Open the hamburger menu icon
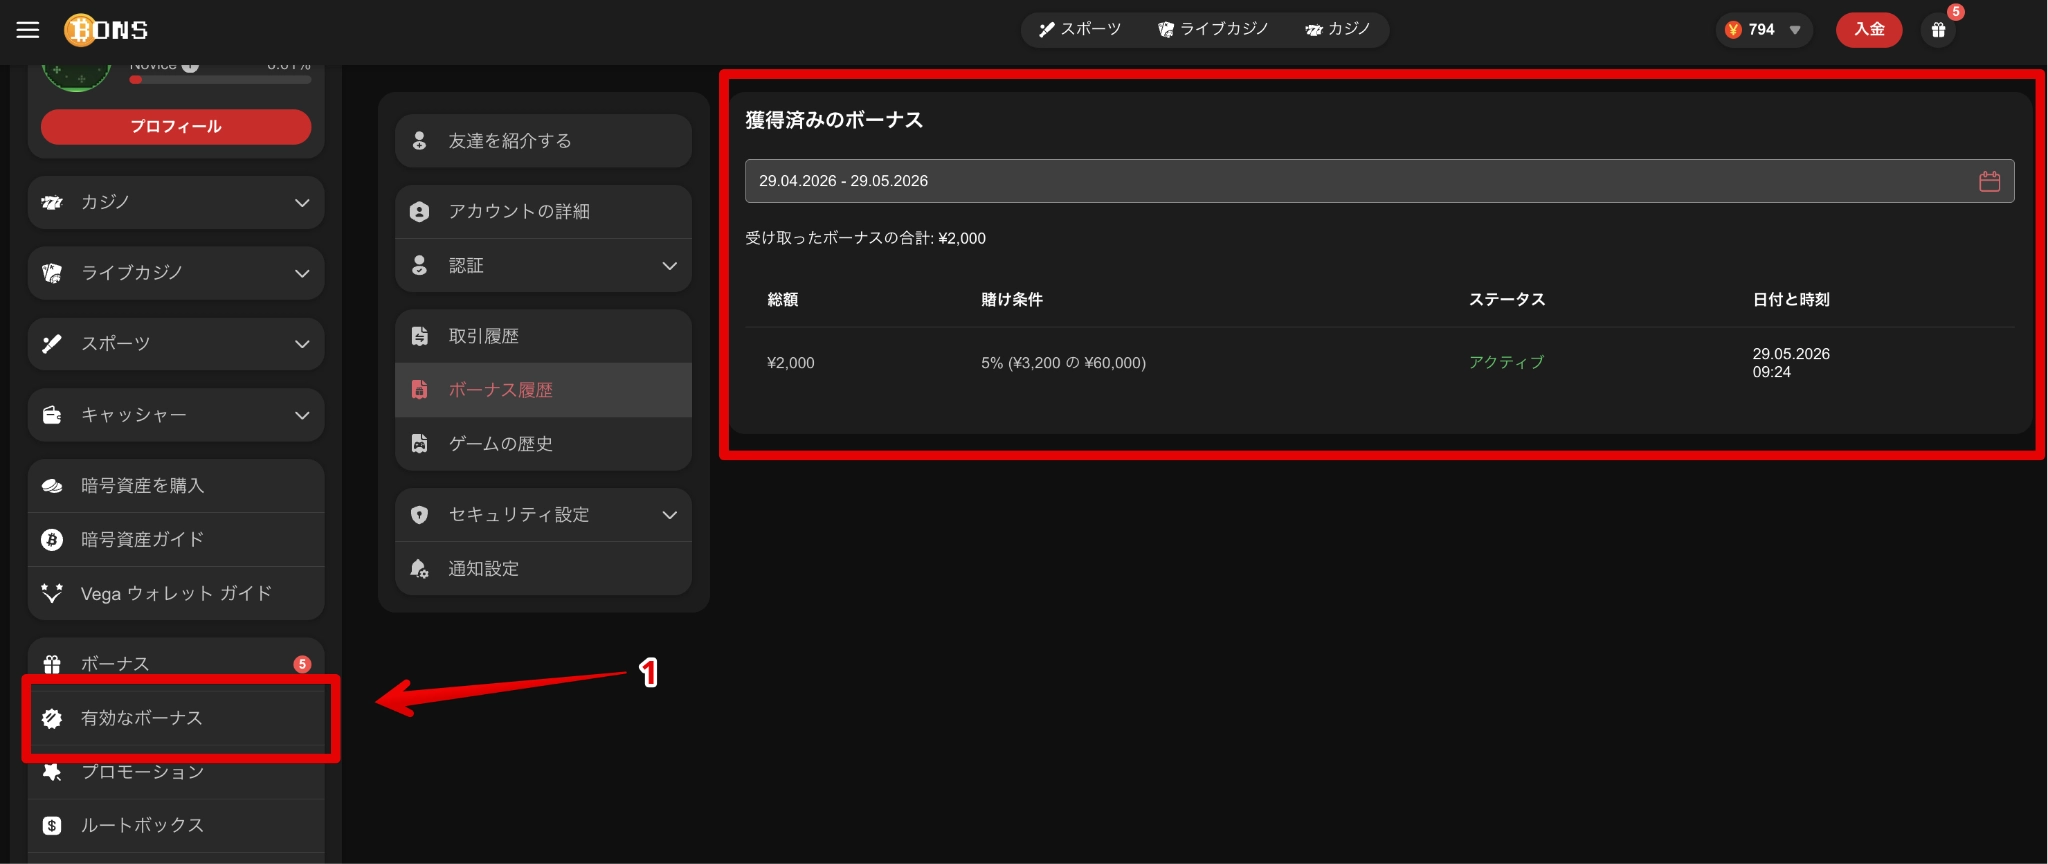The width and height of the screenshot is (2048, 864). click(x=28, y=30)
